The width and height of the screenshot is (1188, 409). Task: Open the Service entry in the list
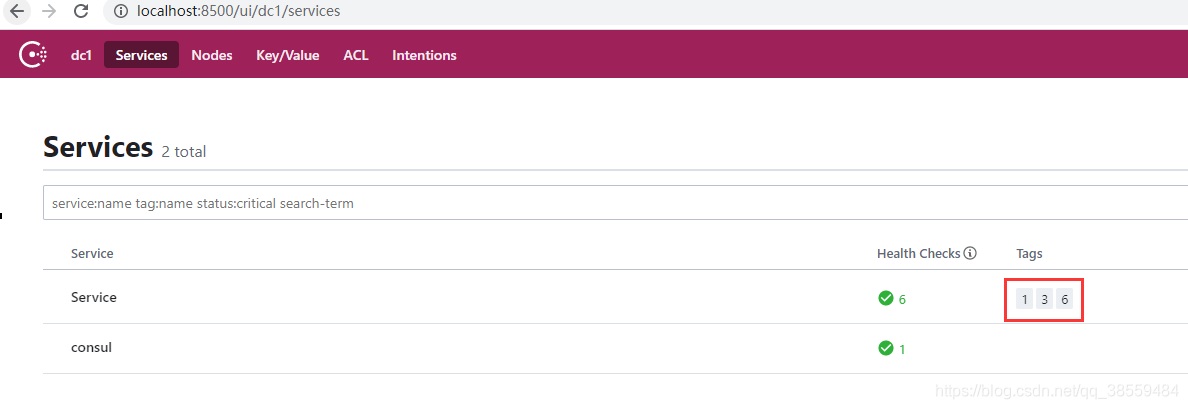(94, 298)
